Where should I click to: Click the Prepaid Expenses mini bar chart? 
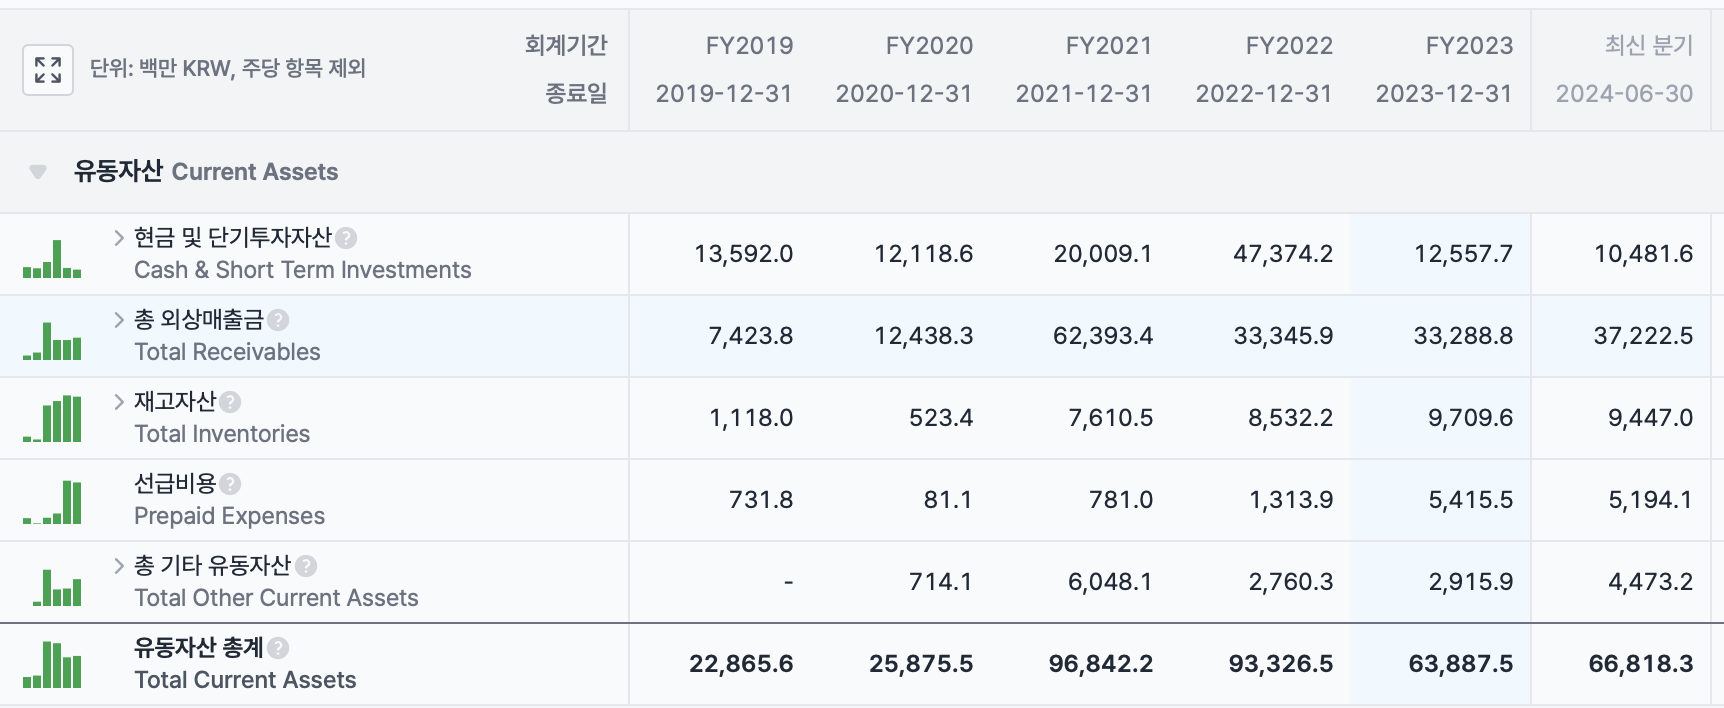52,503
